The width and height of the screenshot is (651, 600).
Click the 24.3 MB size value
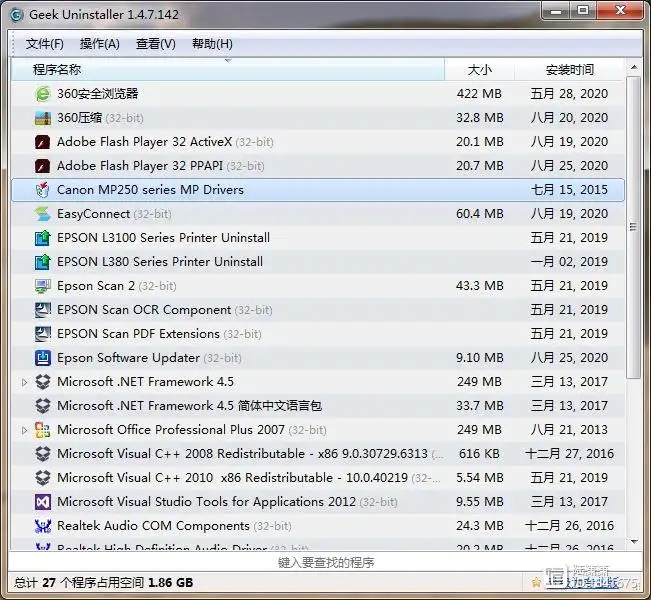coord(480,526)
